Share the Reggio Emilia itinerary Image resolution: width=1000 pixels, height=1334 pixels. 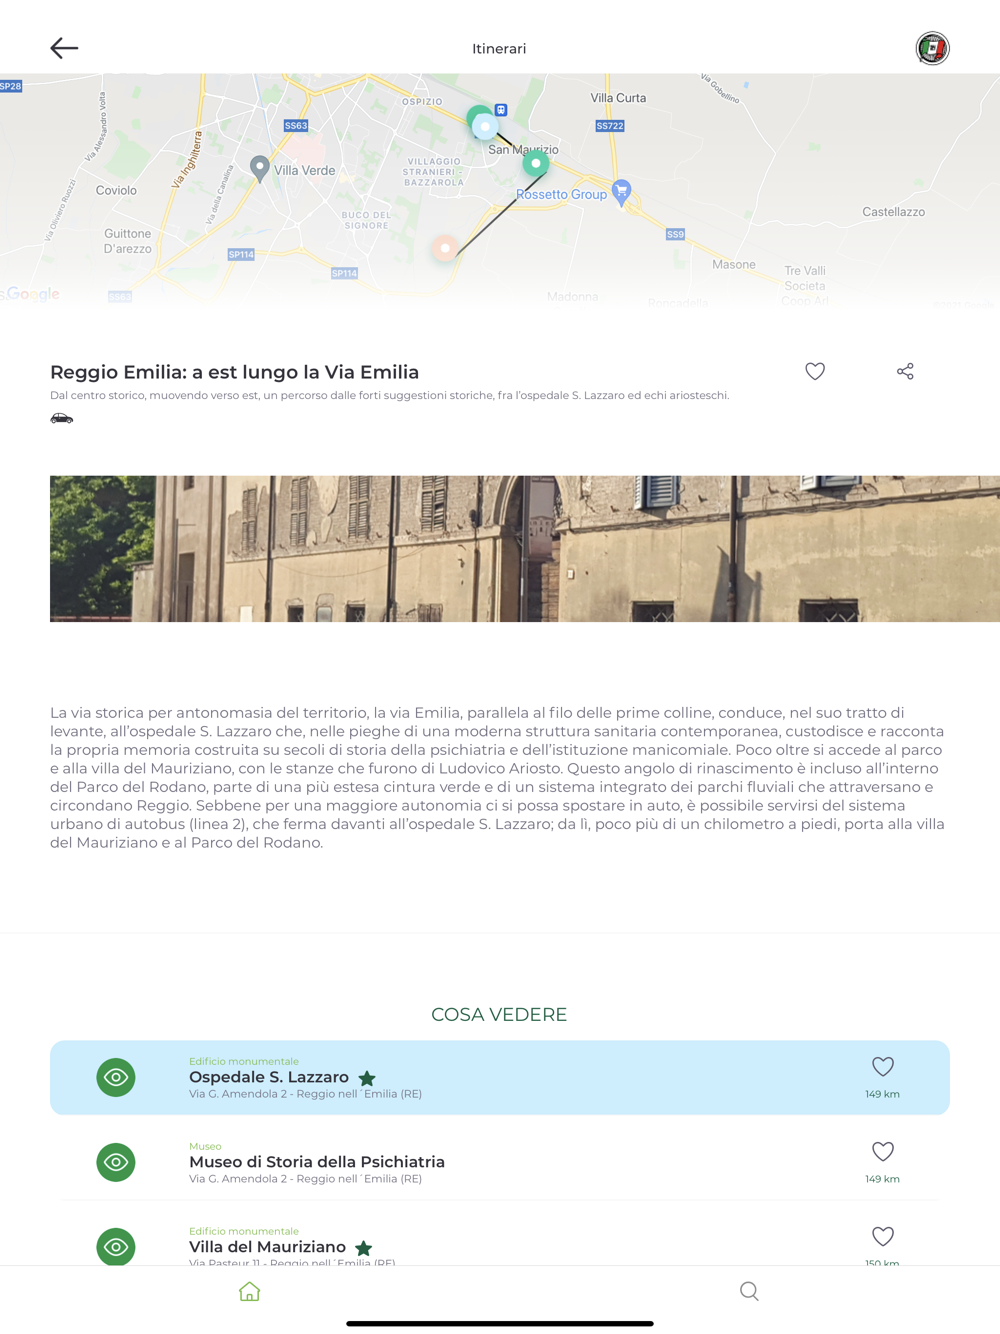pos(905,371)
